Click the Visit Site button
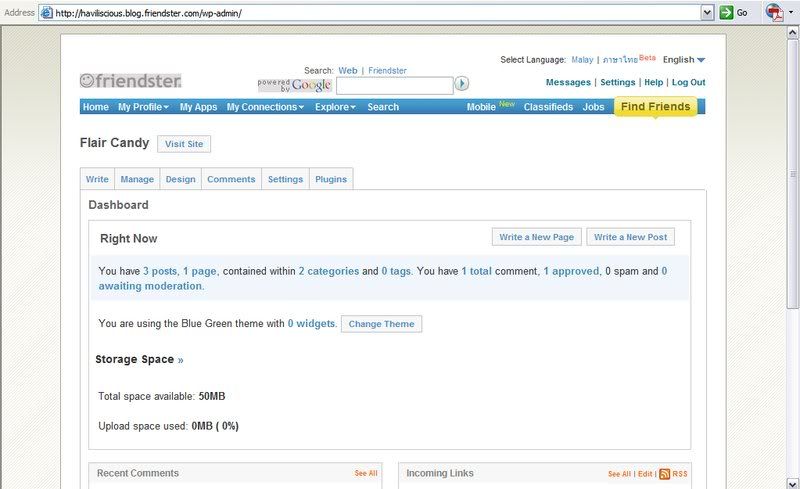 click(x=184, y=144)
